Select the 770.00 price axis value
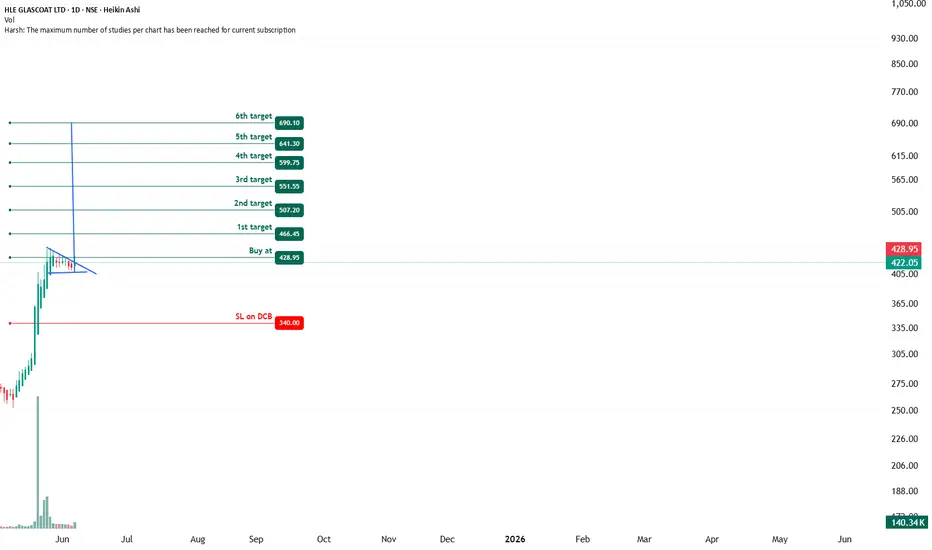This screenshot has width=932, height=550. (905, 92)
